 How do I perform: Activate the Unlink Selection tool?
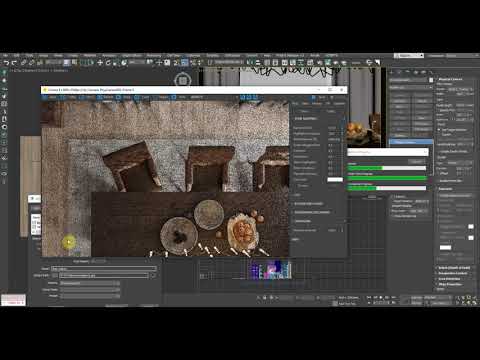[x=32, y=63]
